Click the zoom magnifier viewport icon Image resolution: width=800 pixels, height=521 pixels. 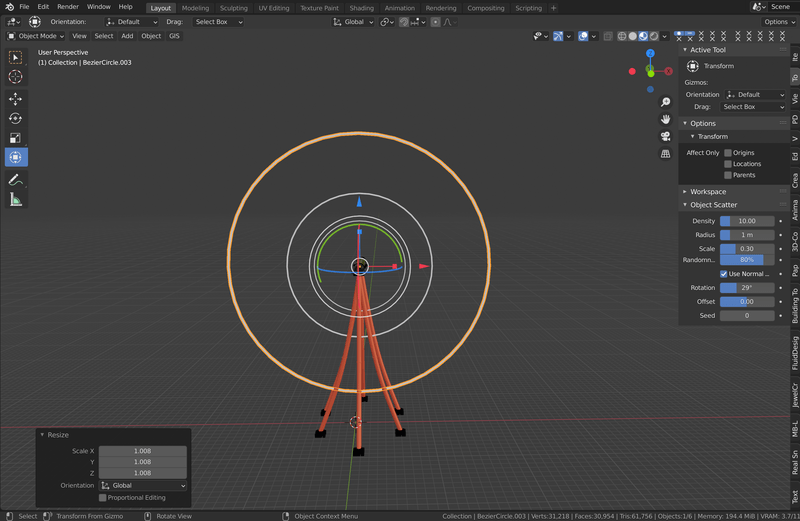click(665, 102)
